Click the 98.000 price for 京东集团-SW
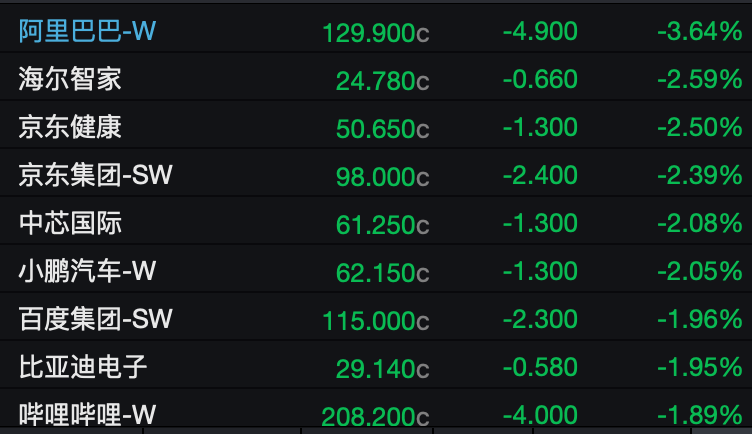 [375, 177]
